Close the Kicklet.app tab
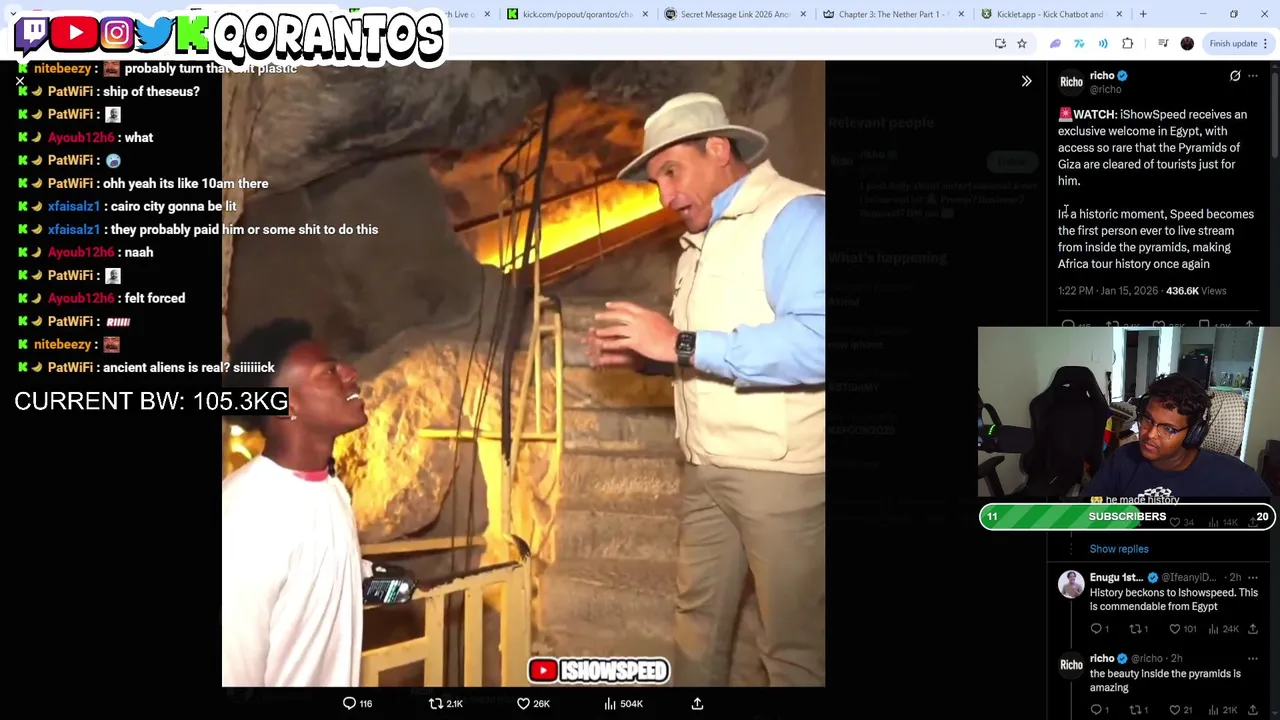This screenshot has height=720, width=1280. tap(1119, 14)
